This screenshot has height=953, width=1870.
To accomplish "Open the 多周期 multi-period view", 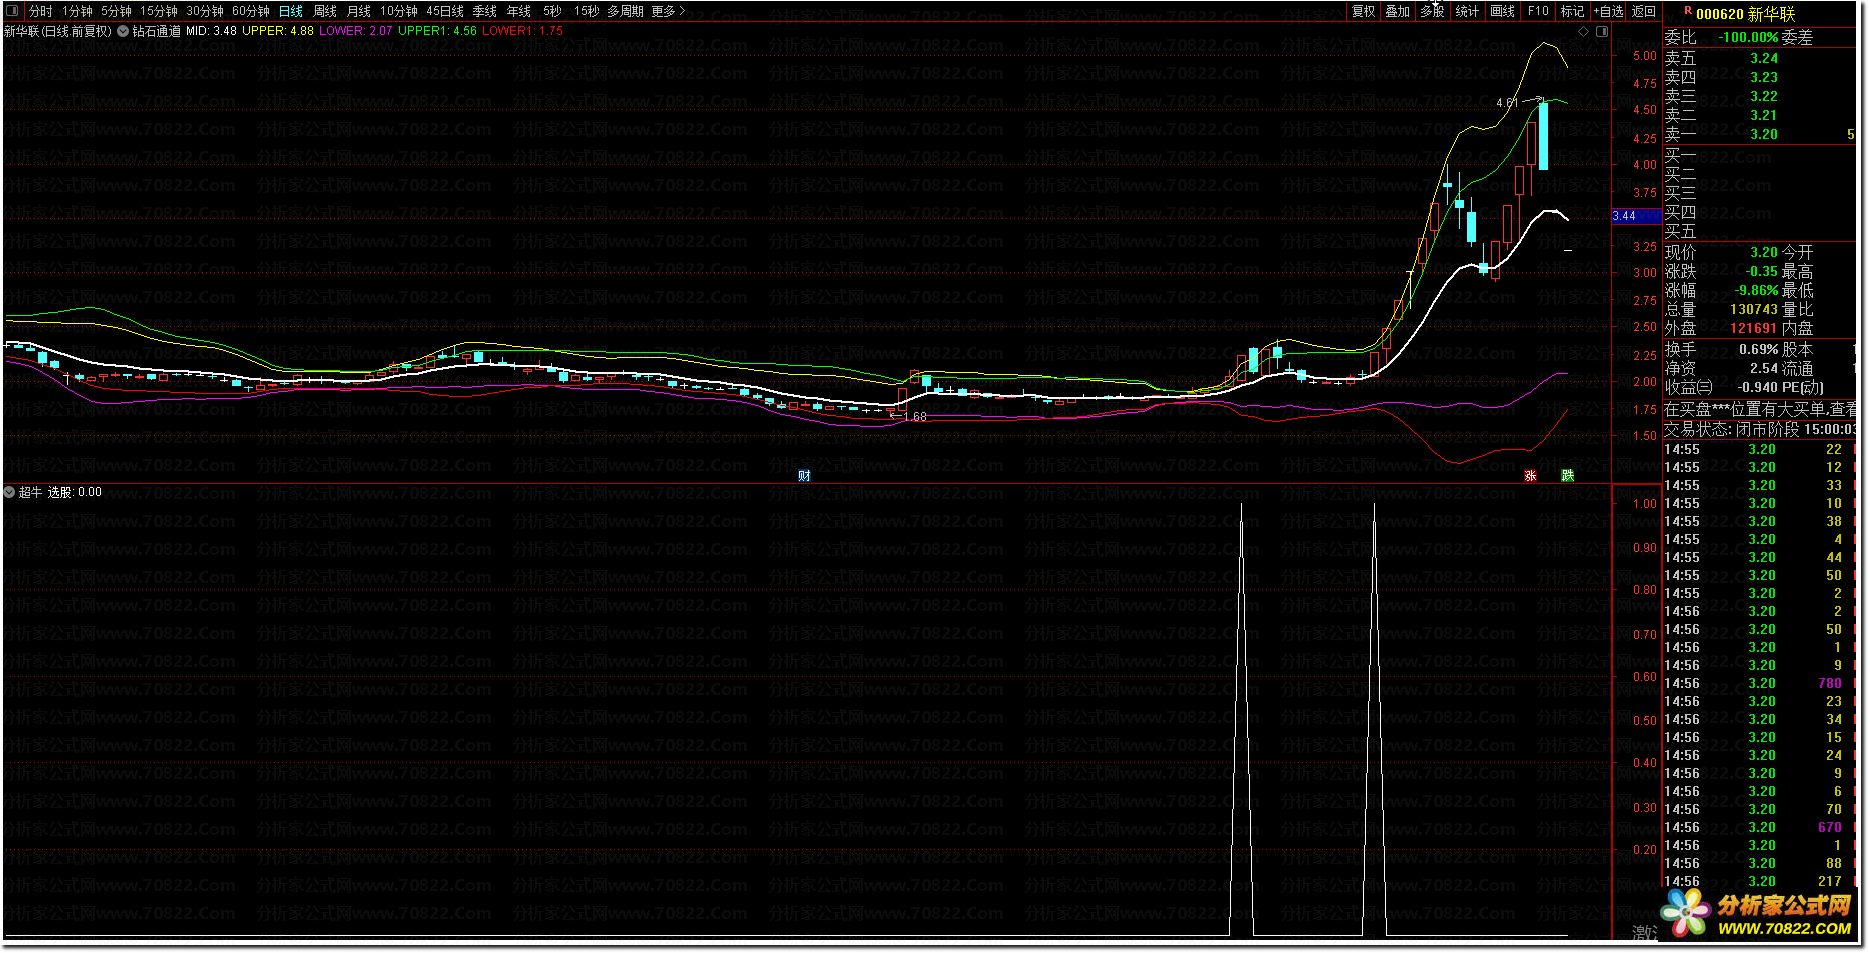I will click(x=626, y=11).
